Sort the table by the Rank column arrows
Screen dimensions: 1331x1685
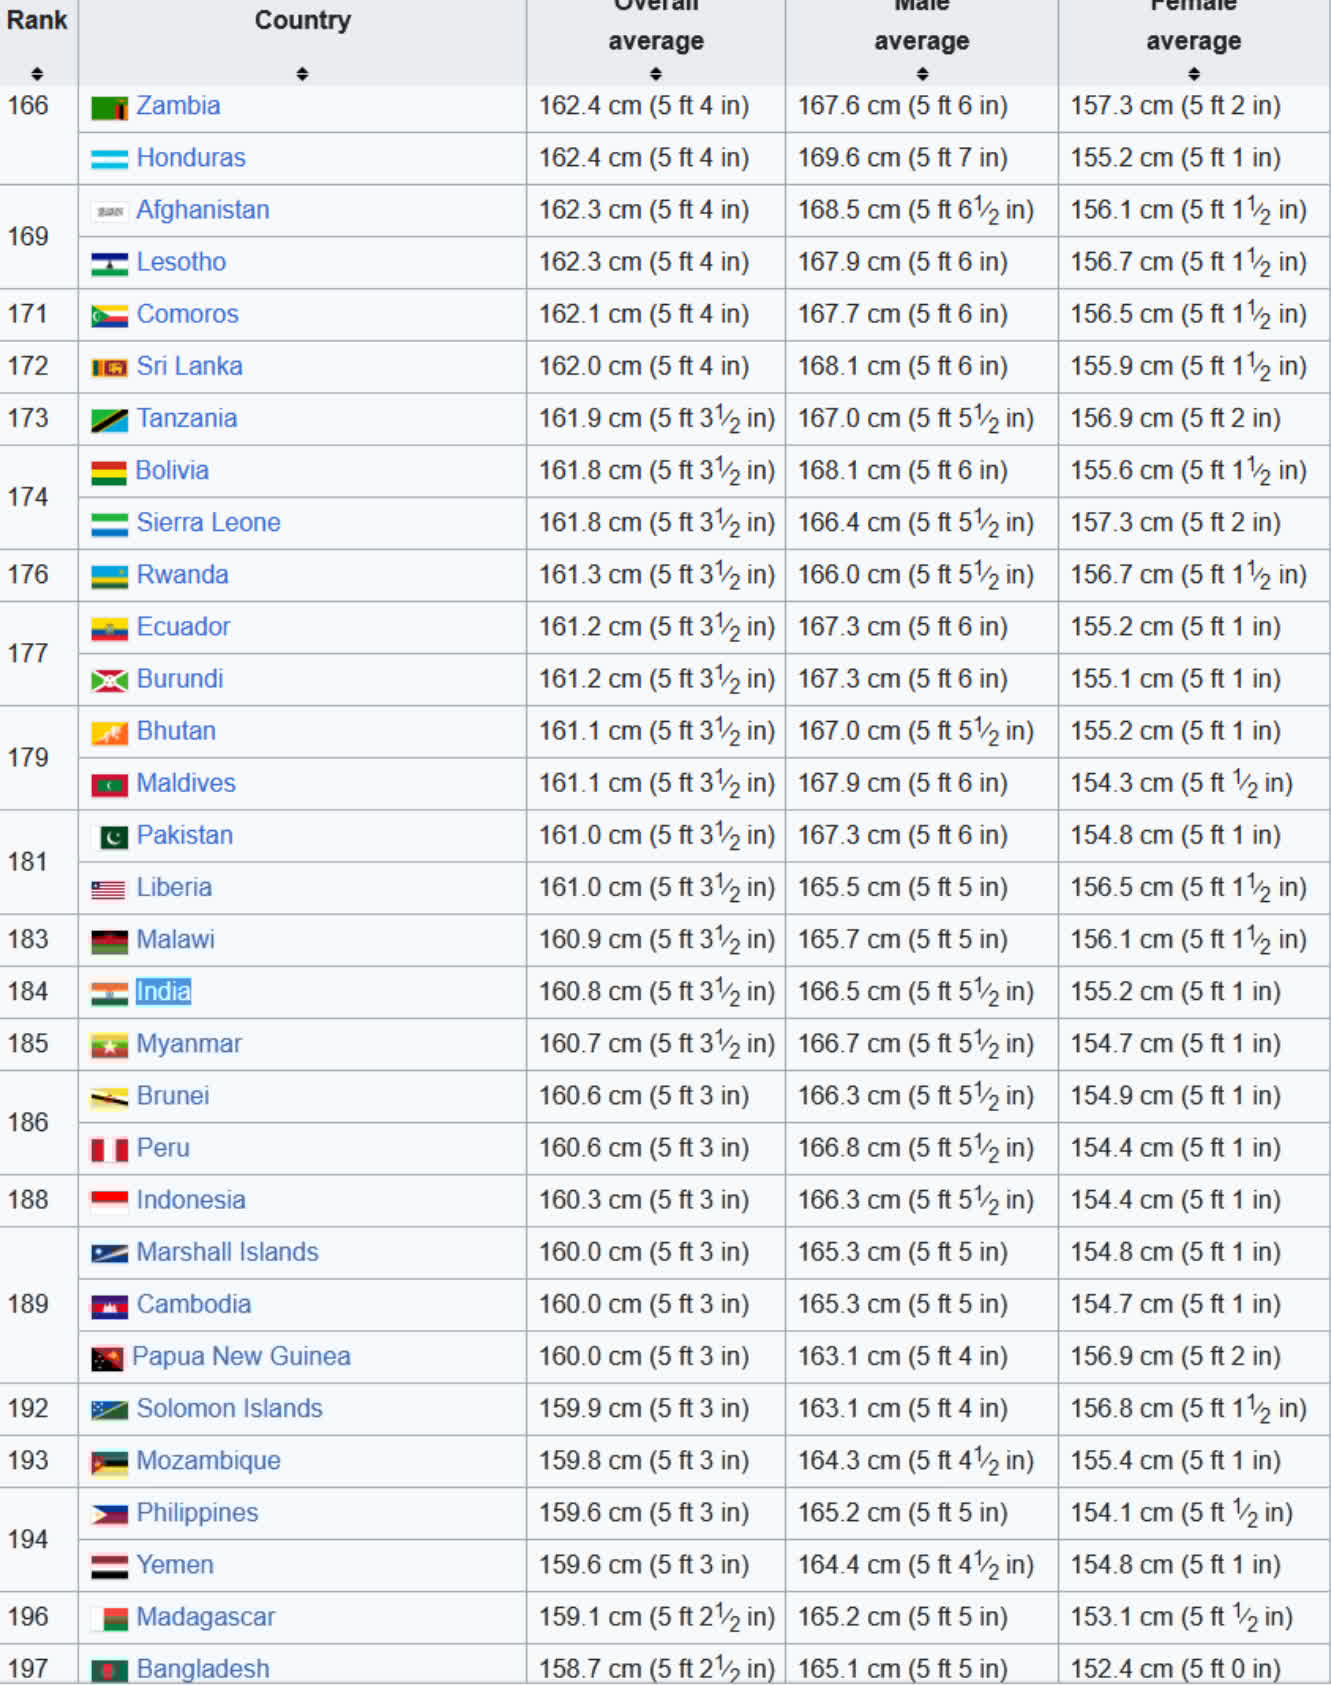[37, 73]
